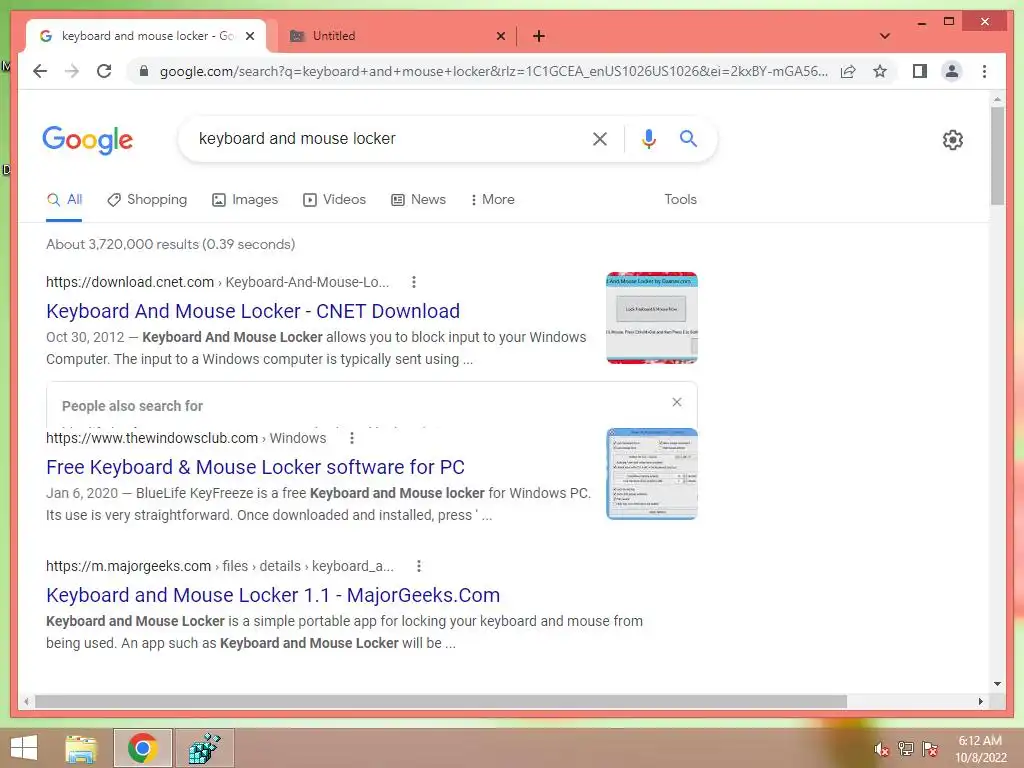Open File Explorer from taskbar
Image resolution: width=1024 pixels, height=768 pixels.
(x=81, y=748)
